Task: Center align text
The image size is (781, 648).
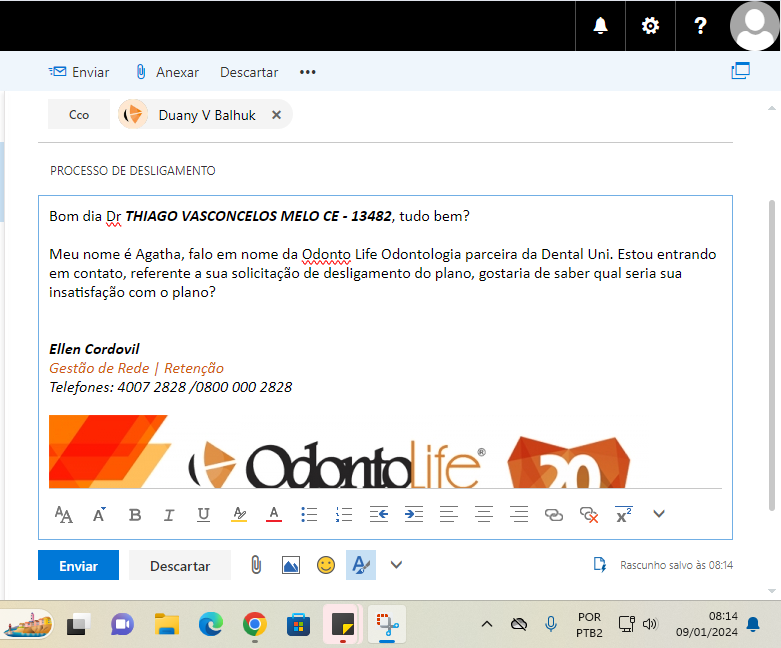Action: pyautogui.click(x=484, y=514)
